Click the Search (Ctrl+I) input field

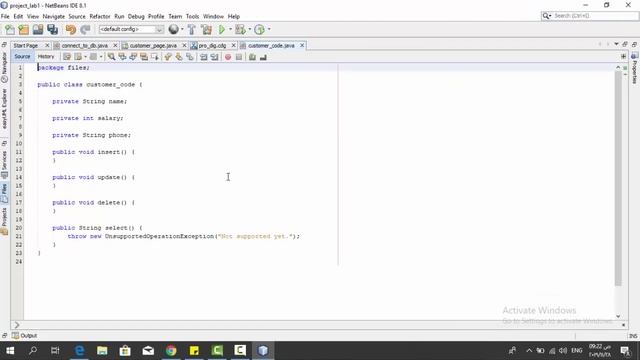click(595, 16)
